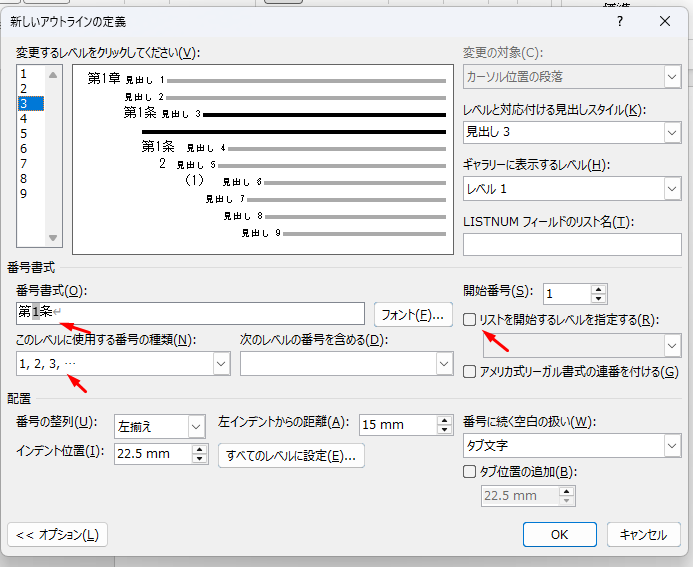Screen dimensions: 693x567
Task: Enable リストを開始するレベルを指定する checkbox
Action: (x=470, y=319)
